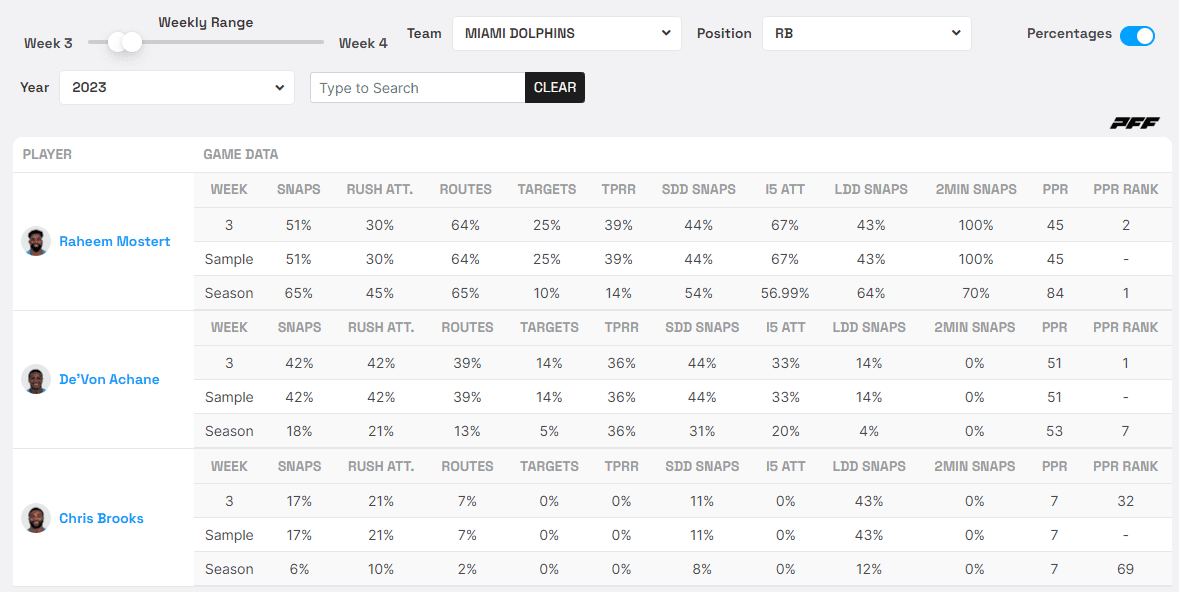Open Chris Brooks's player link
Screen dimensions: 1179x592
pyautogui.click(x=101, y=518)
